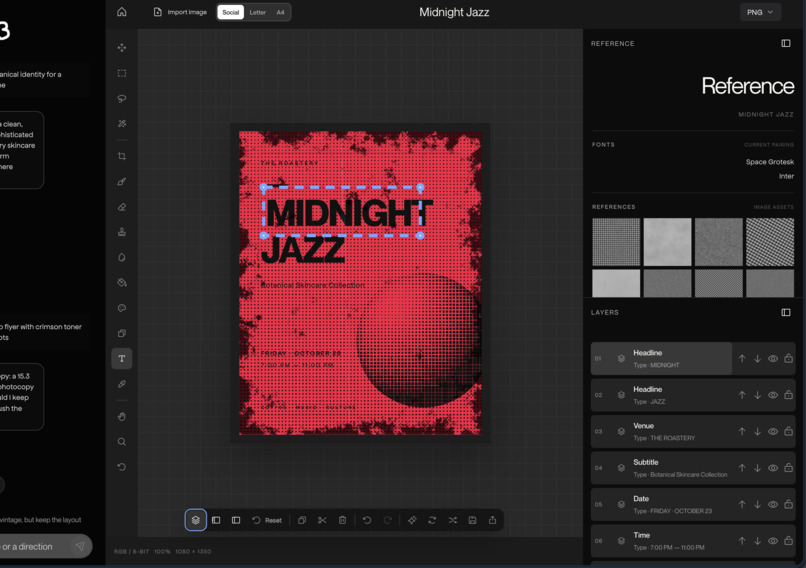The image size is (806, 568).
Task: Redo with the bottom bar redo arrow
Action: click(x=388, y=520)
